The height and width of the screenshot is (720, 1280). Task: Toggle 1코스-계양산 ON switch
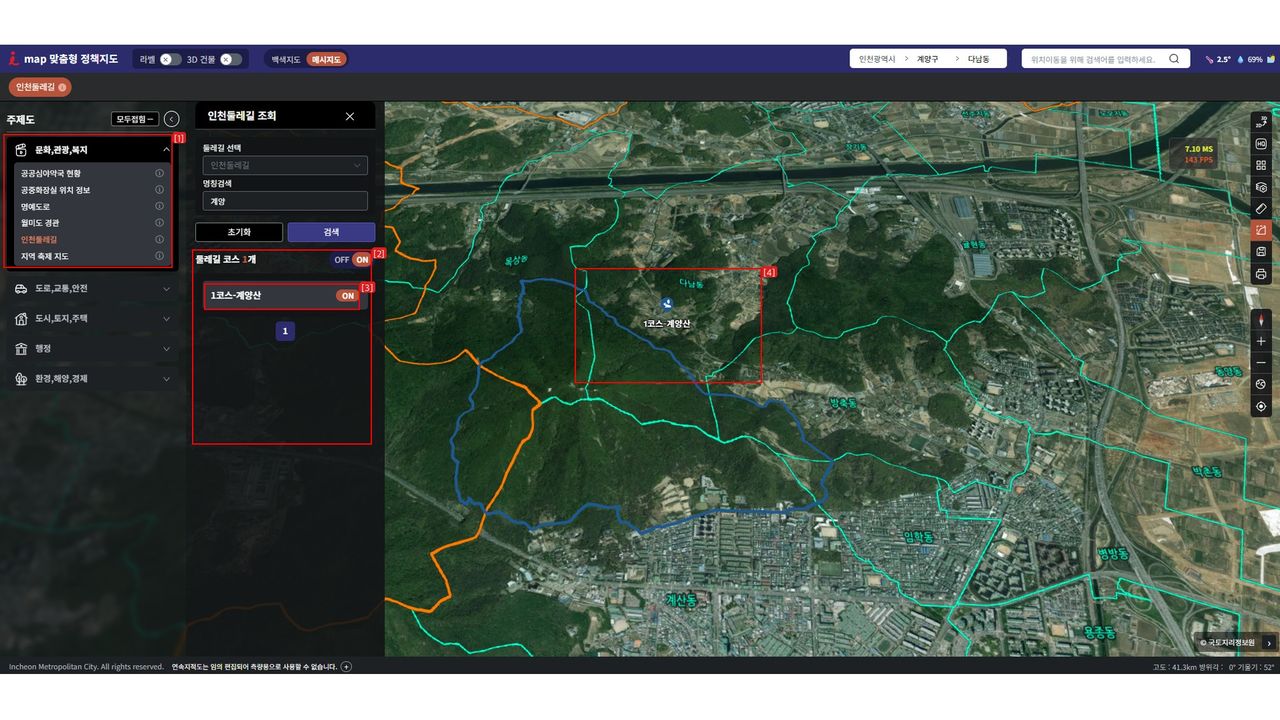tap(347, 296)
